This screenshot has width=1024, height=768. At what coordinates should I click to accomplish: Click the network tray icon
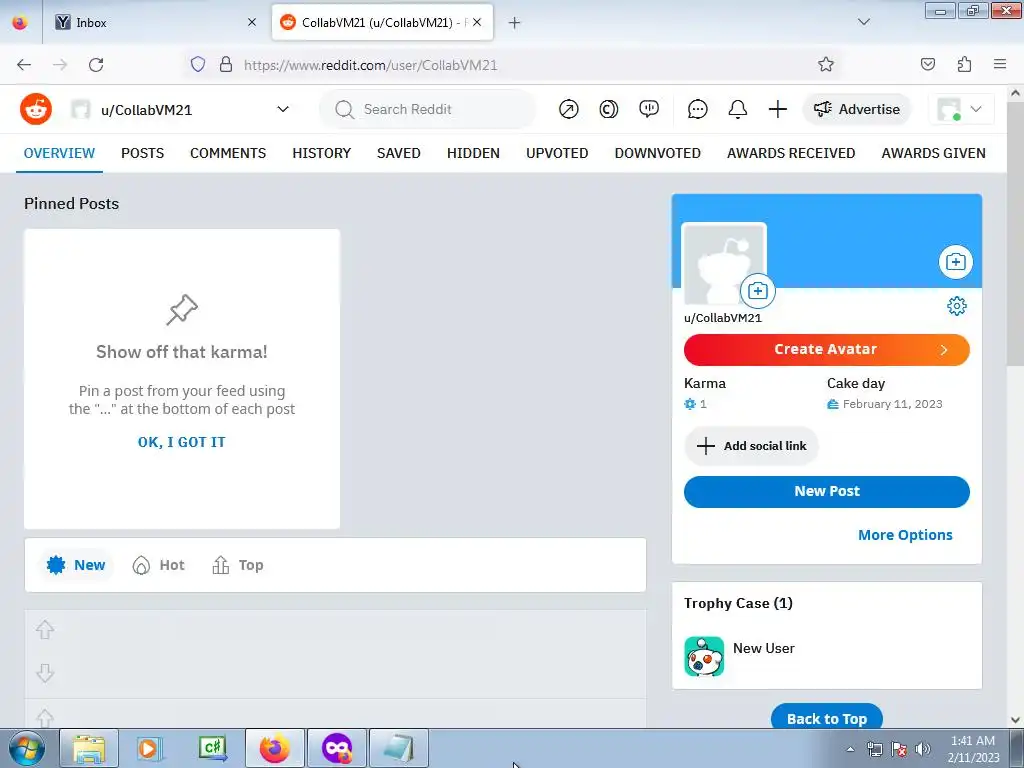[x=874, y=749]
